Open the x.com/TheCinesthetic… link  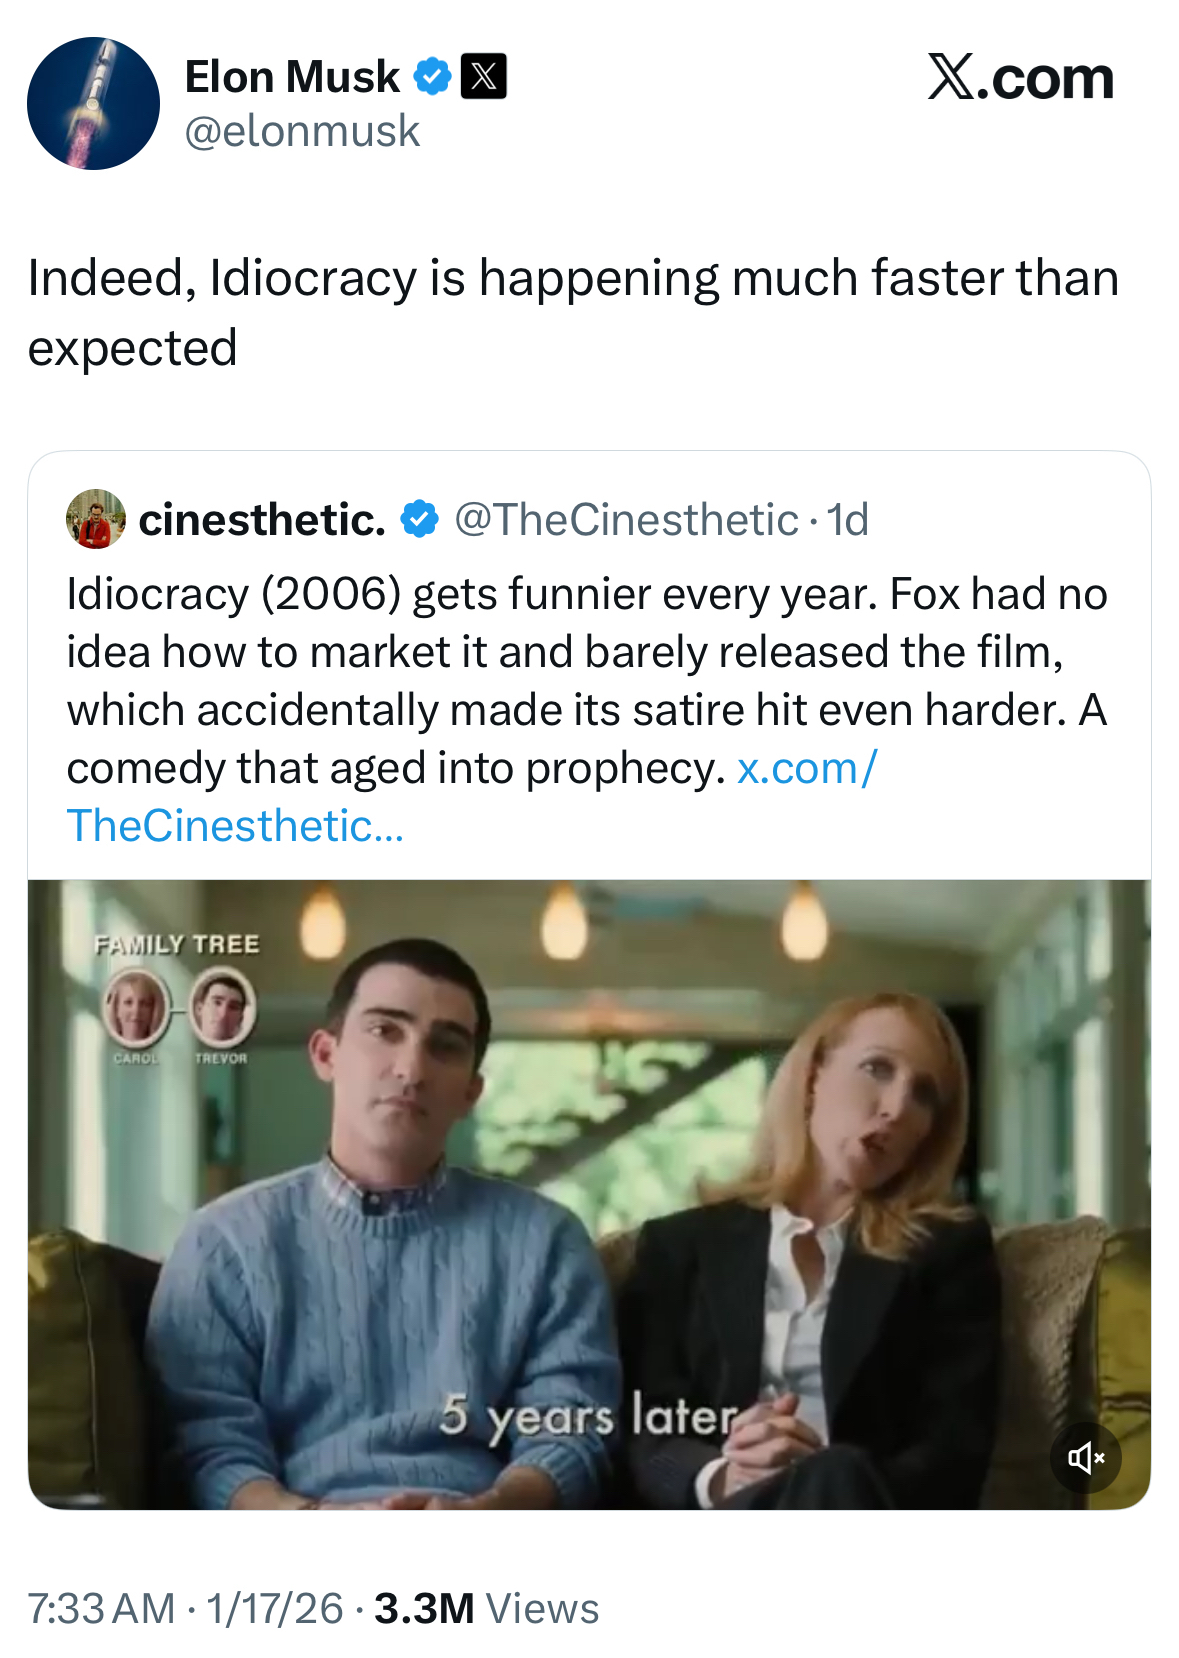(235, 826)
